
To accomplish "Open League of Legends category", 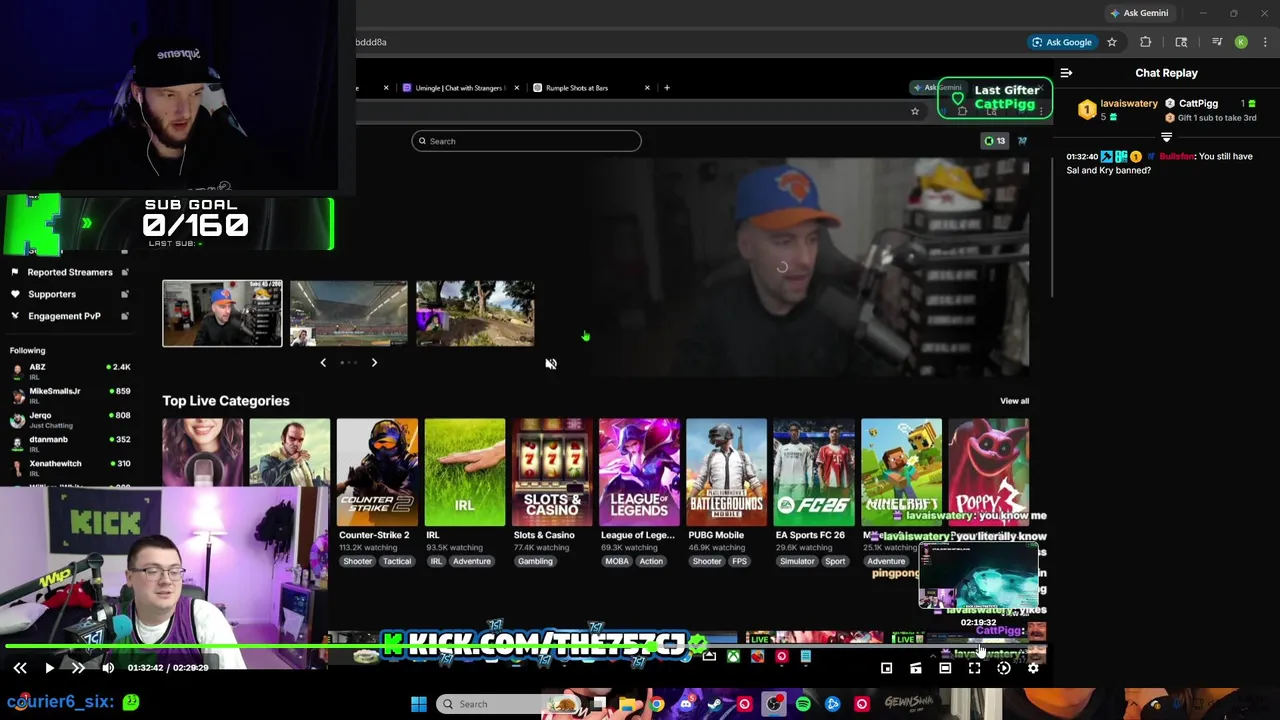I will click(639, 472).
